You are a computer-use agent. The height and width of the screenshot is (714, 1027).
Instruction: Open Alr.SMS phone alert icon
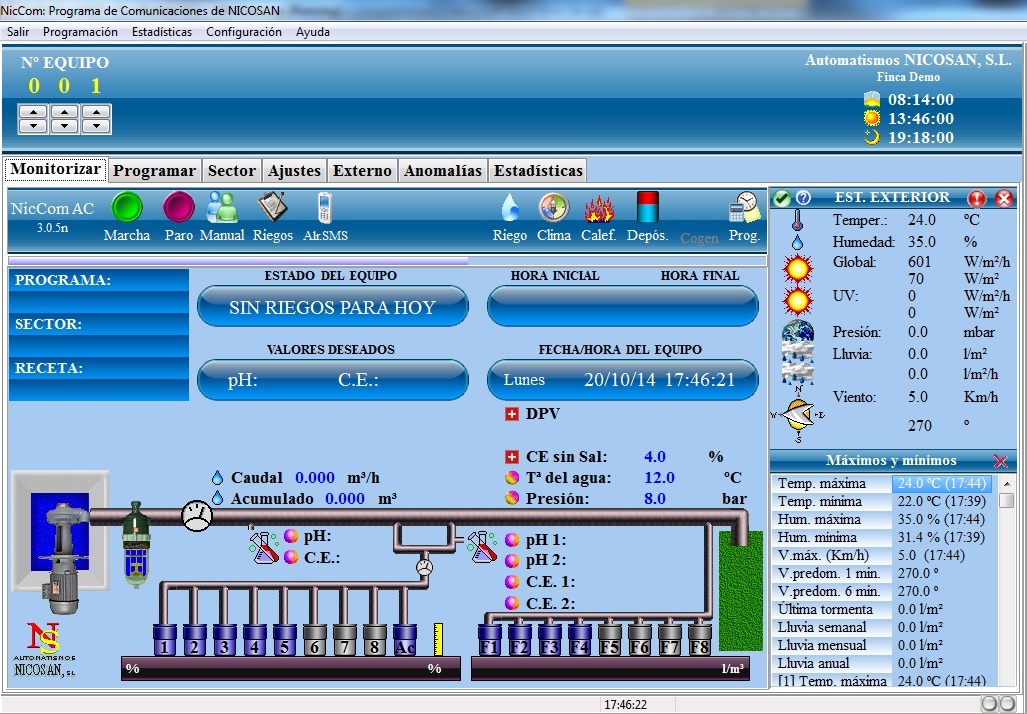click(x=325, y=208)
